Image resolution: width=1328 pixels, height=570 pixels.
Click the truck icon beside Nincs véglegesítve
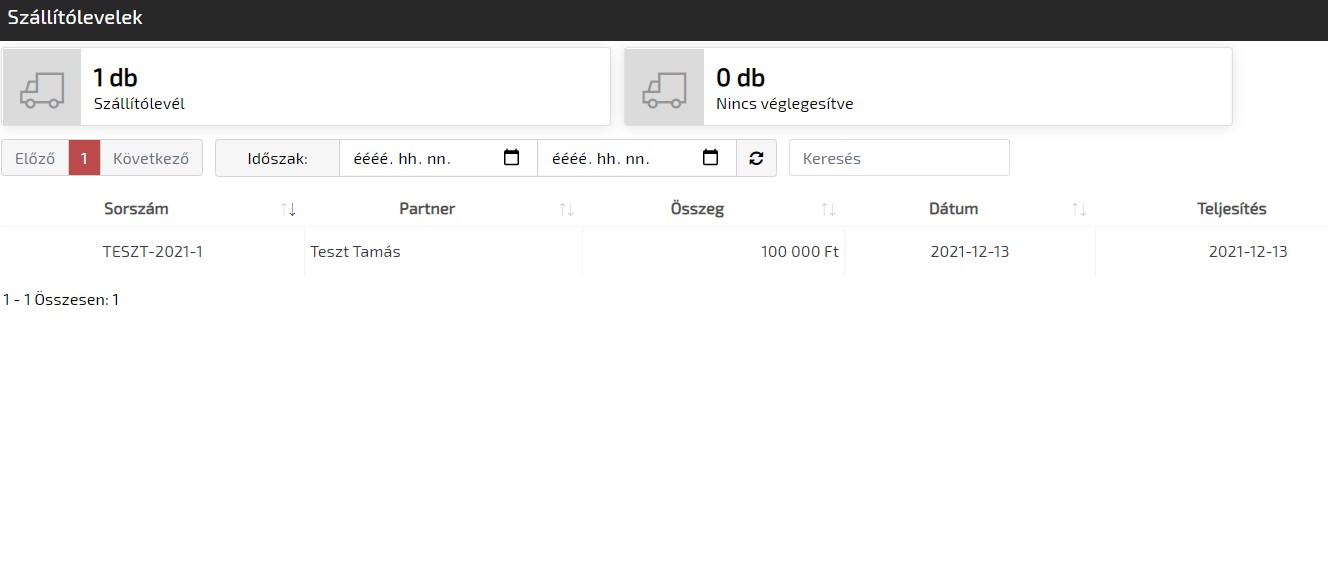tap(664, 88)
